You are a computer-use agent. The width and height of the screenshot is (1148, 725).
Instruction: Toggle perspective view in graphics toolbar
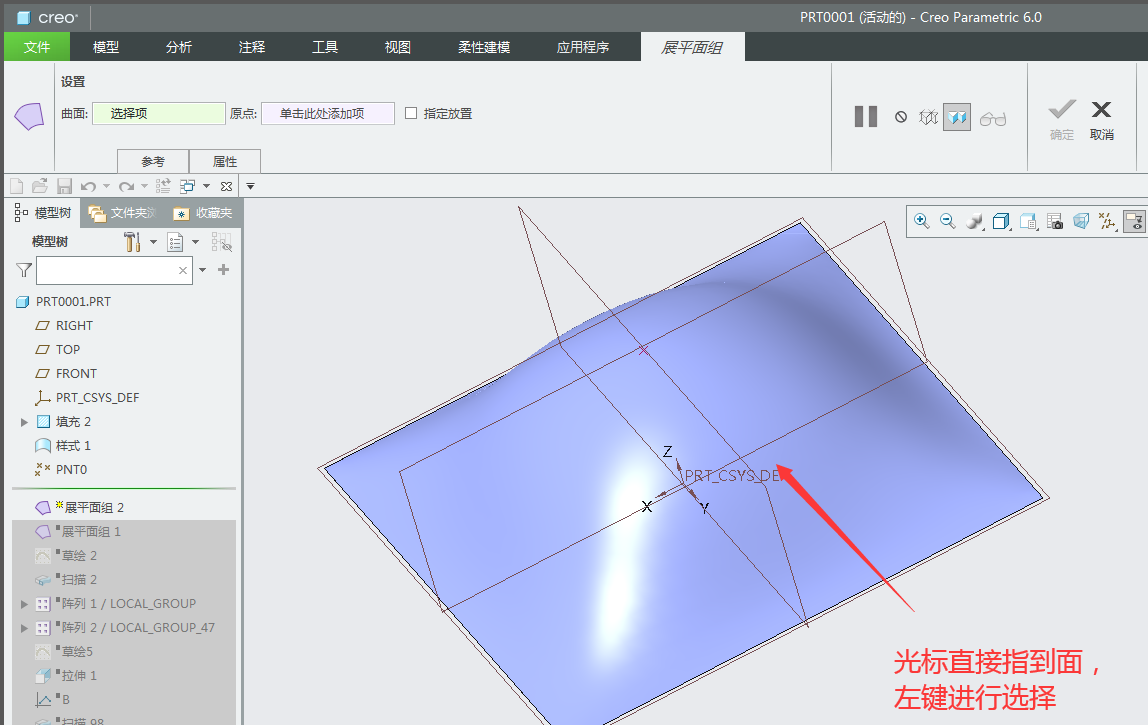[1081, 221]
